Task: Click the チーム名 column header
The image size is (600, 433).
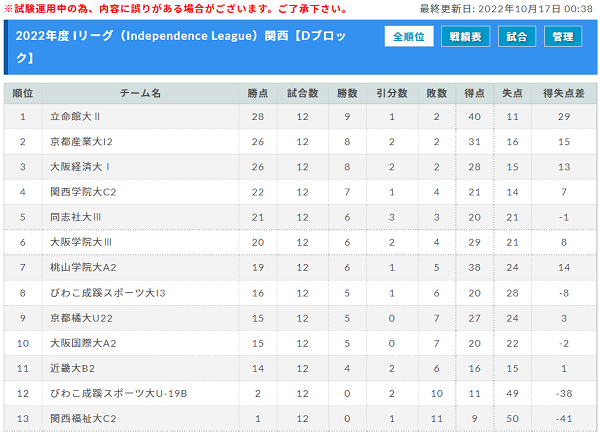Action: 140,93
